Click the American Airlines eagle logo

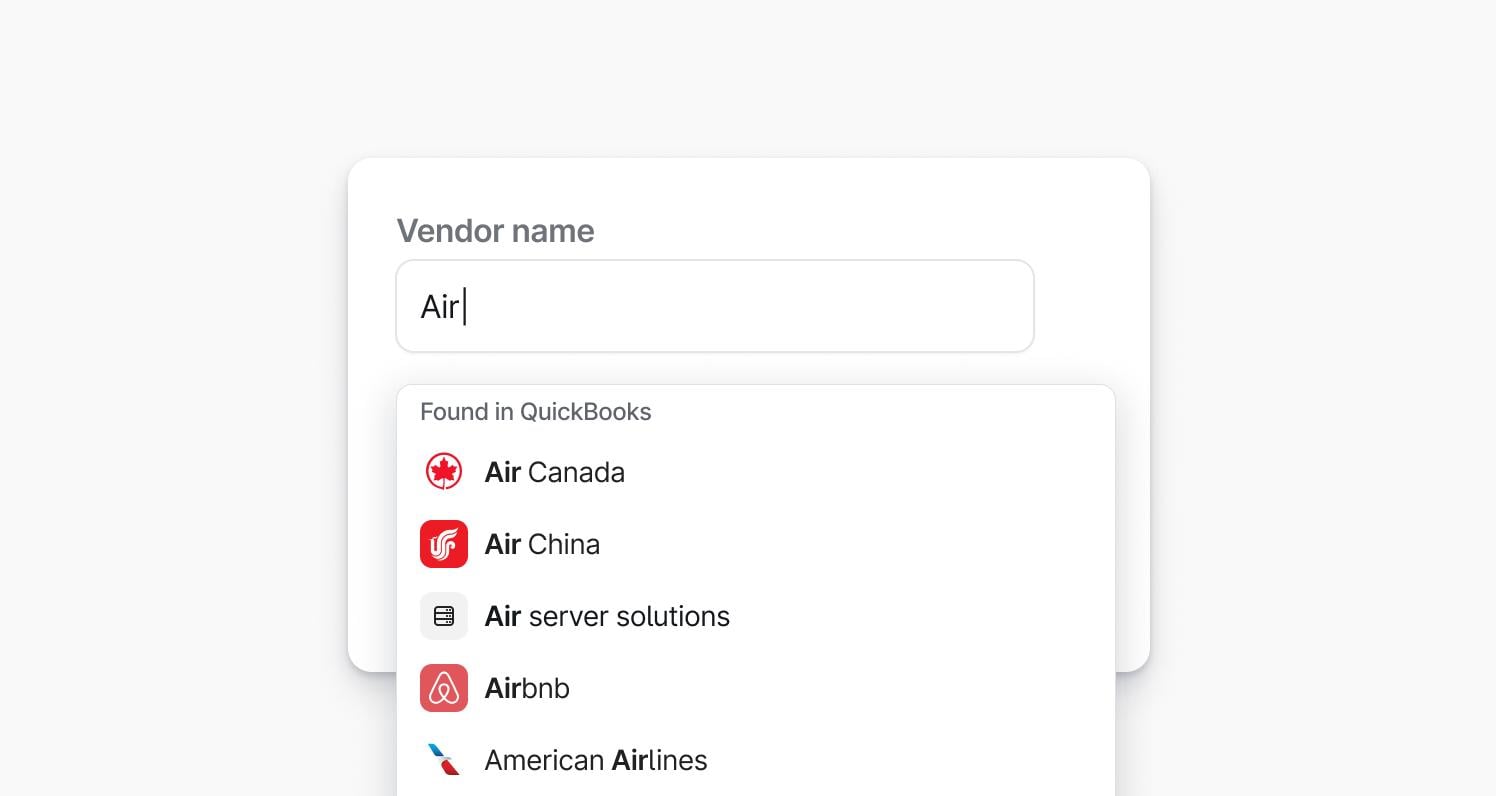point(443,760)
